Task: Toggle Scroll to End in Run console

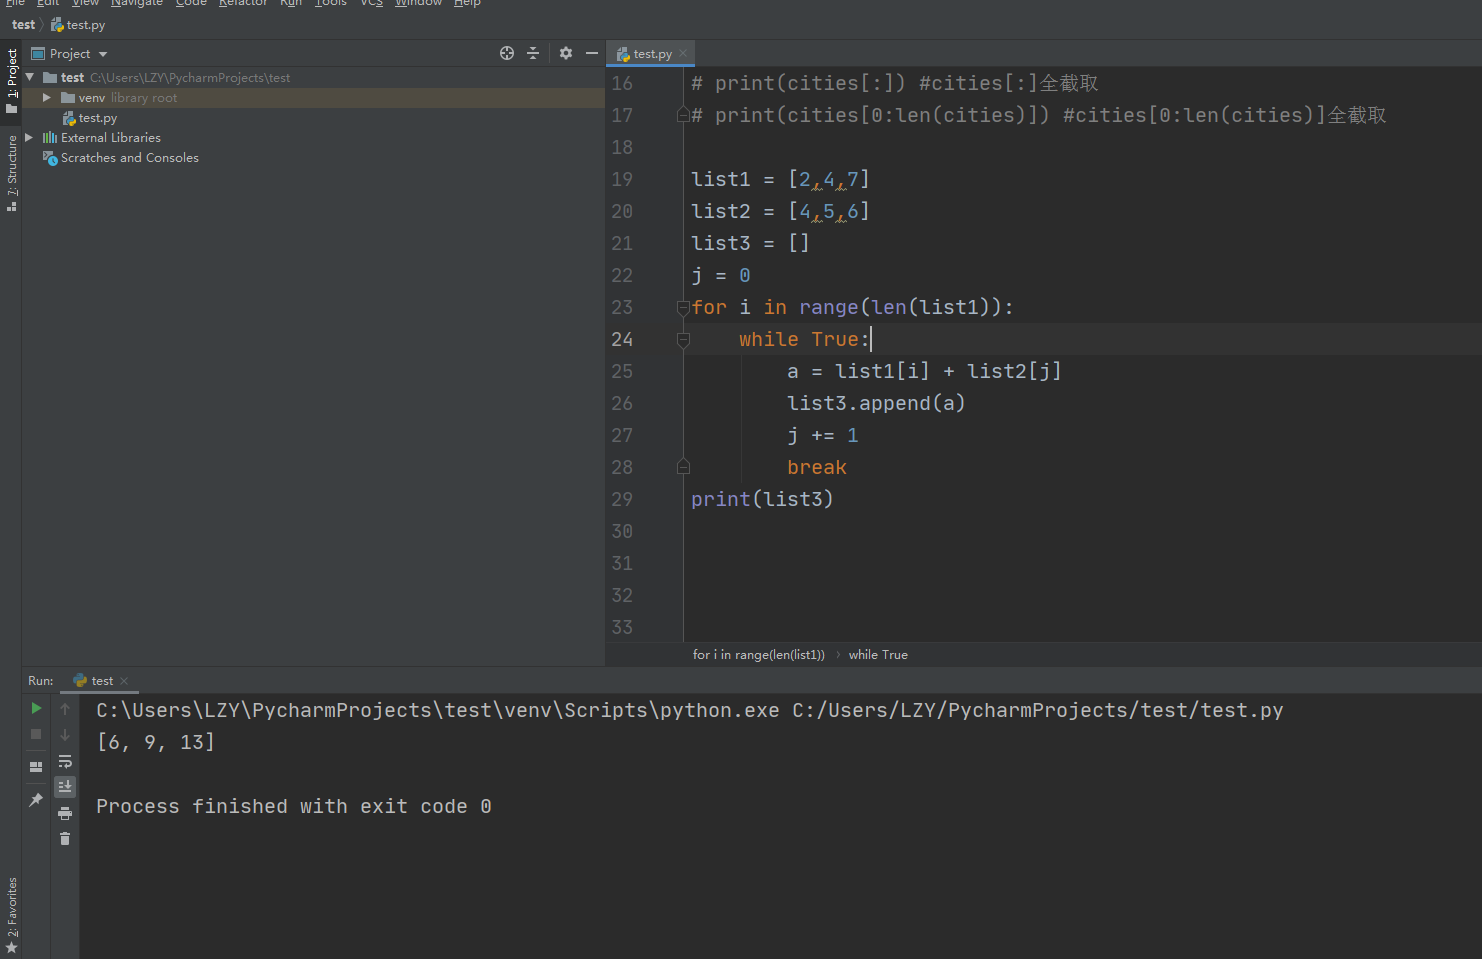Action: [x=65, y=787]
